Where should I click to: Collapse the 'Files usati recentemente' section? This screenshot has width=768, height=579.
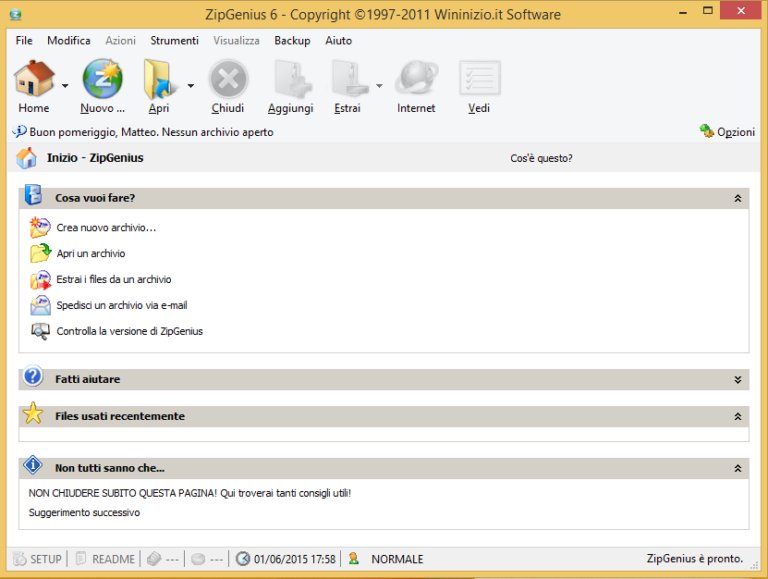(738, 416)
